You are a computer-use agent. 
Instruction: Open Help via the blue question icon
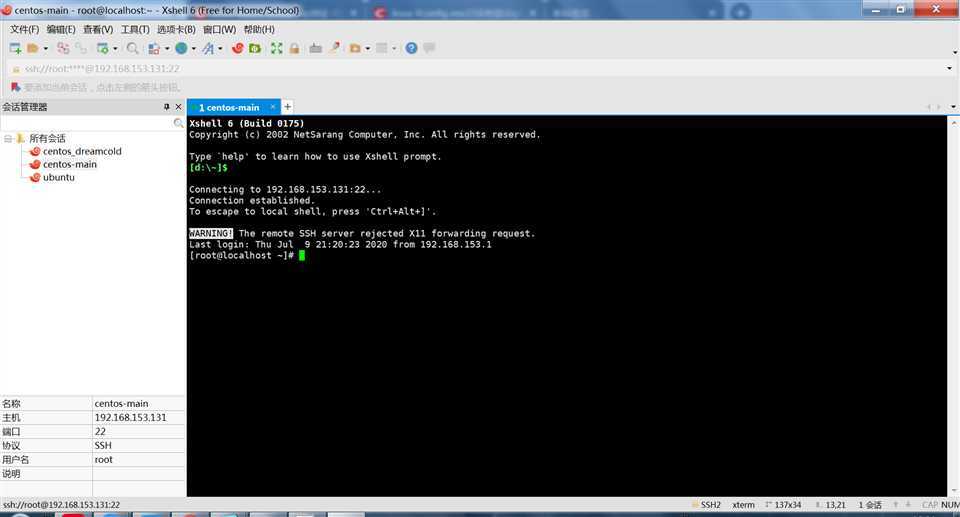pos(411,48)
